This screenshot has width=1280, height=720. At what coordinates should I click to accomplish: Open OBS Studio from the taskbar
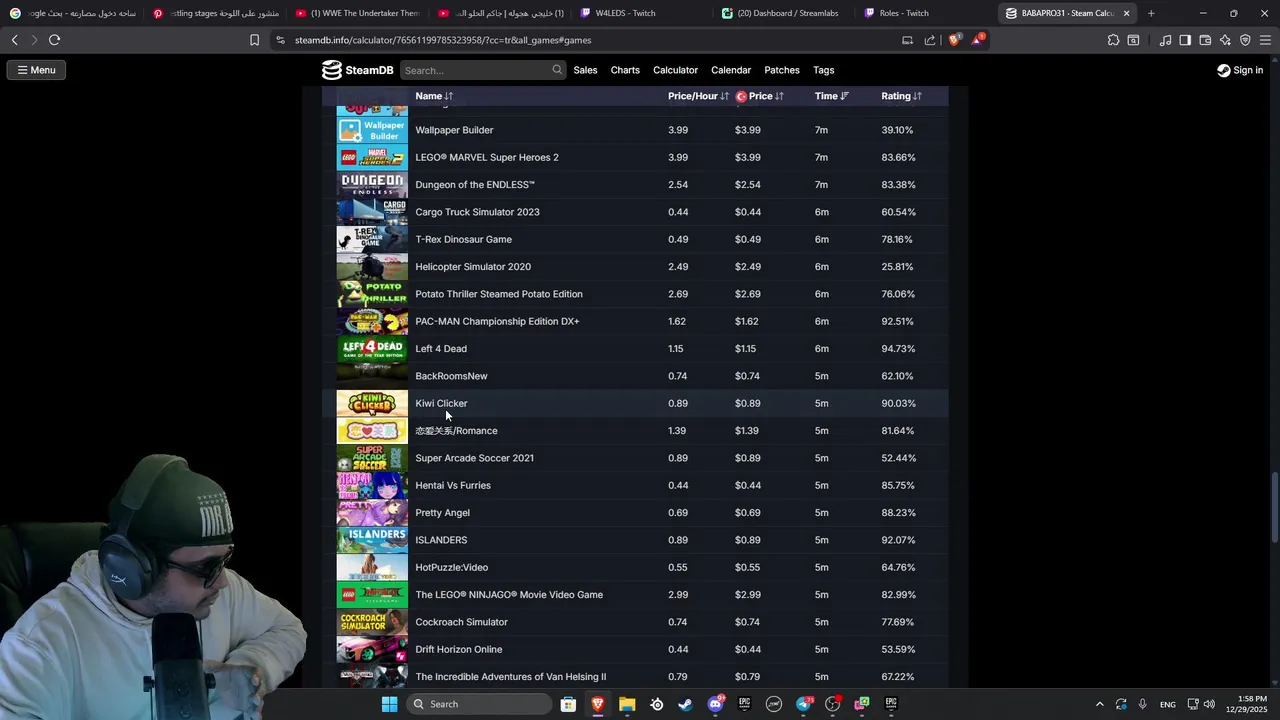832,704
